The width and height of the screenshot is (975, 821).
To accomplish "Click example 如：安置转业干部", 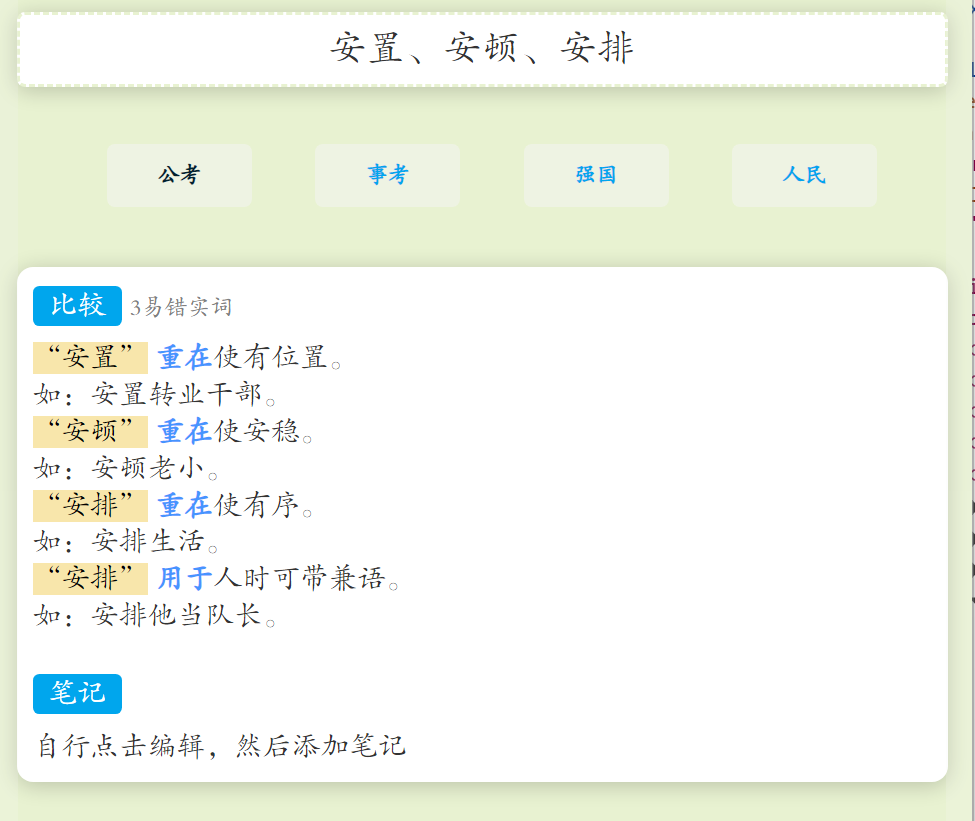I will [x=154, y=394].
